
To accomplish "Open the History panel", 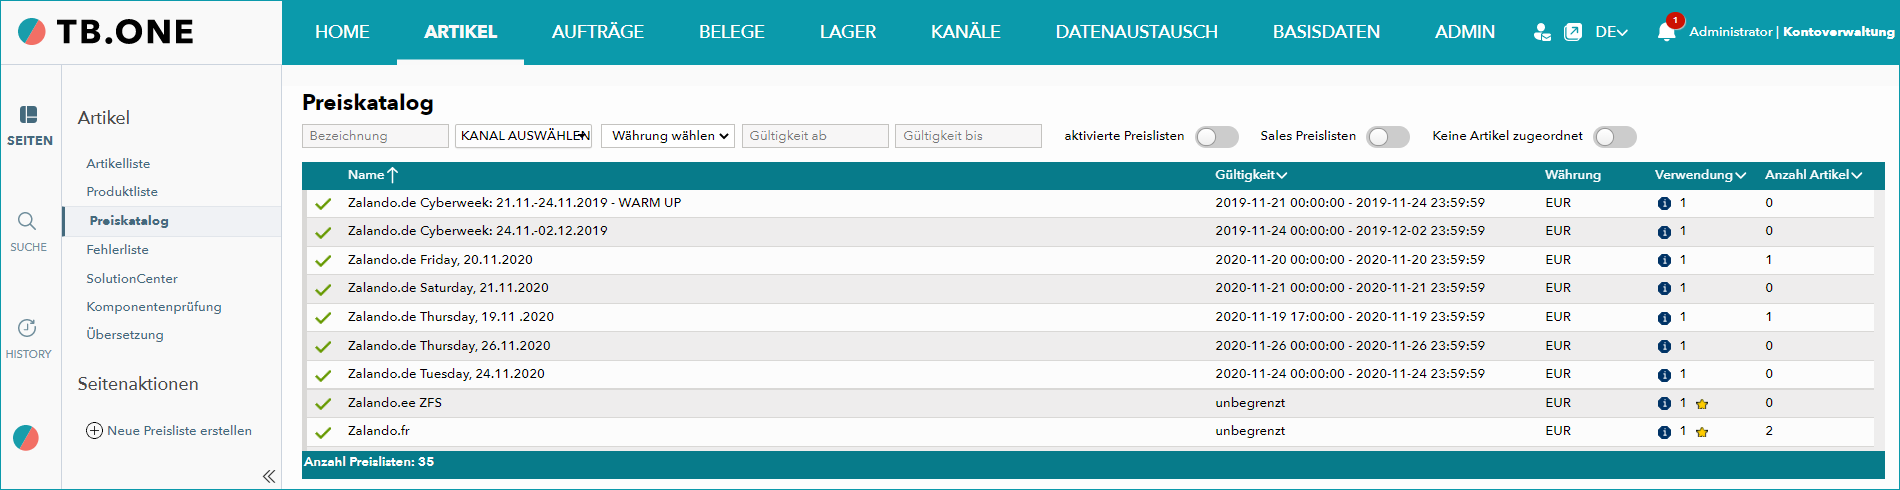I will pyautogui.click(x=28, y=338).
